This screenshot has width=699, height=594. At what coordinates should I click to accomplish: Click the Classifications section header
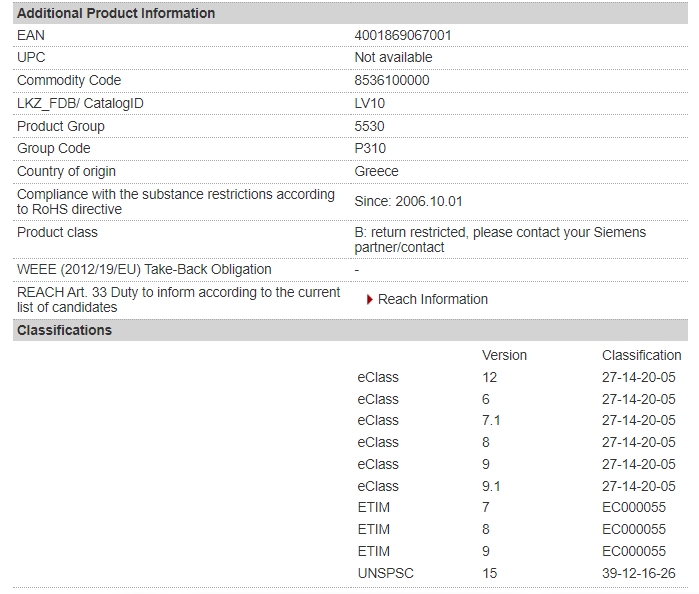[64, 330]
